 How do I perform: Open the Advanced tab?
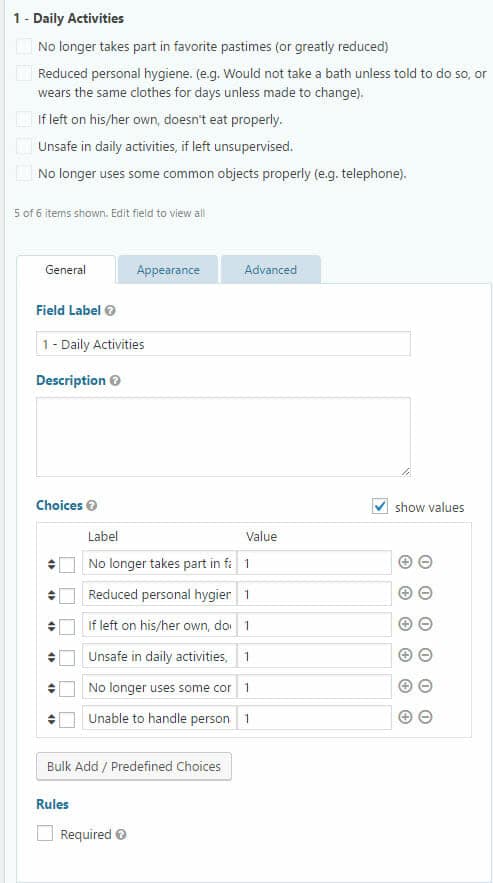click(x=270, y=270)
